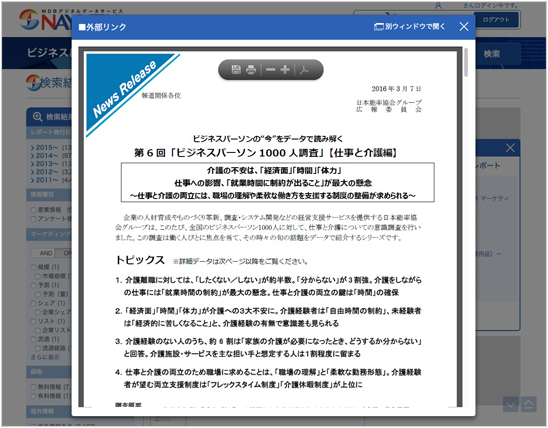548x428 pixels.
Task: Expand the 2013〜 date filter
Action: pyautogui.click(x=44, y=164)
